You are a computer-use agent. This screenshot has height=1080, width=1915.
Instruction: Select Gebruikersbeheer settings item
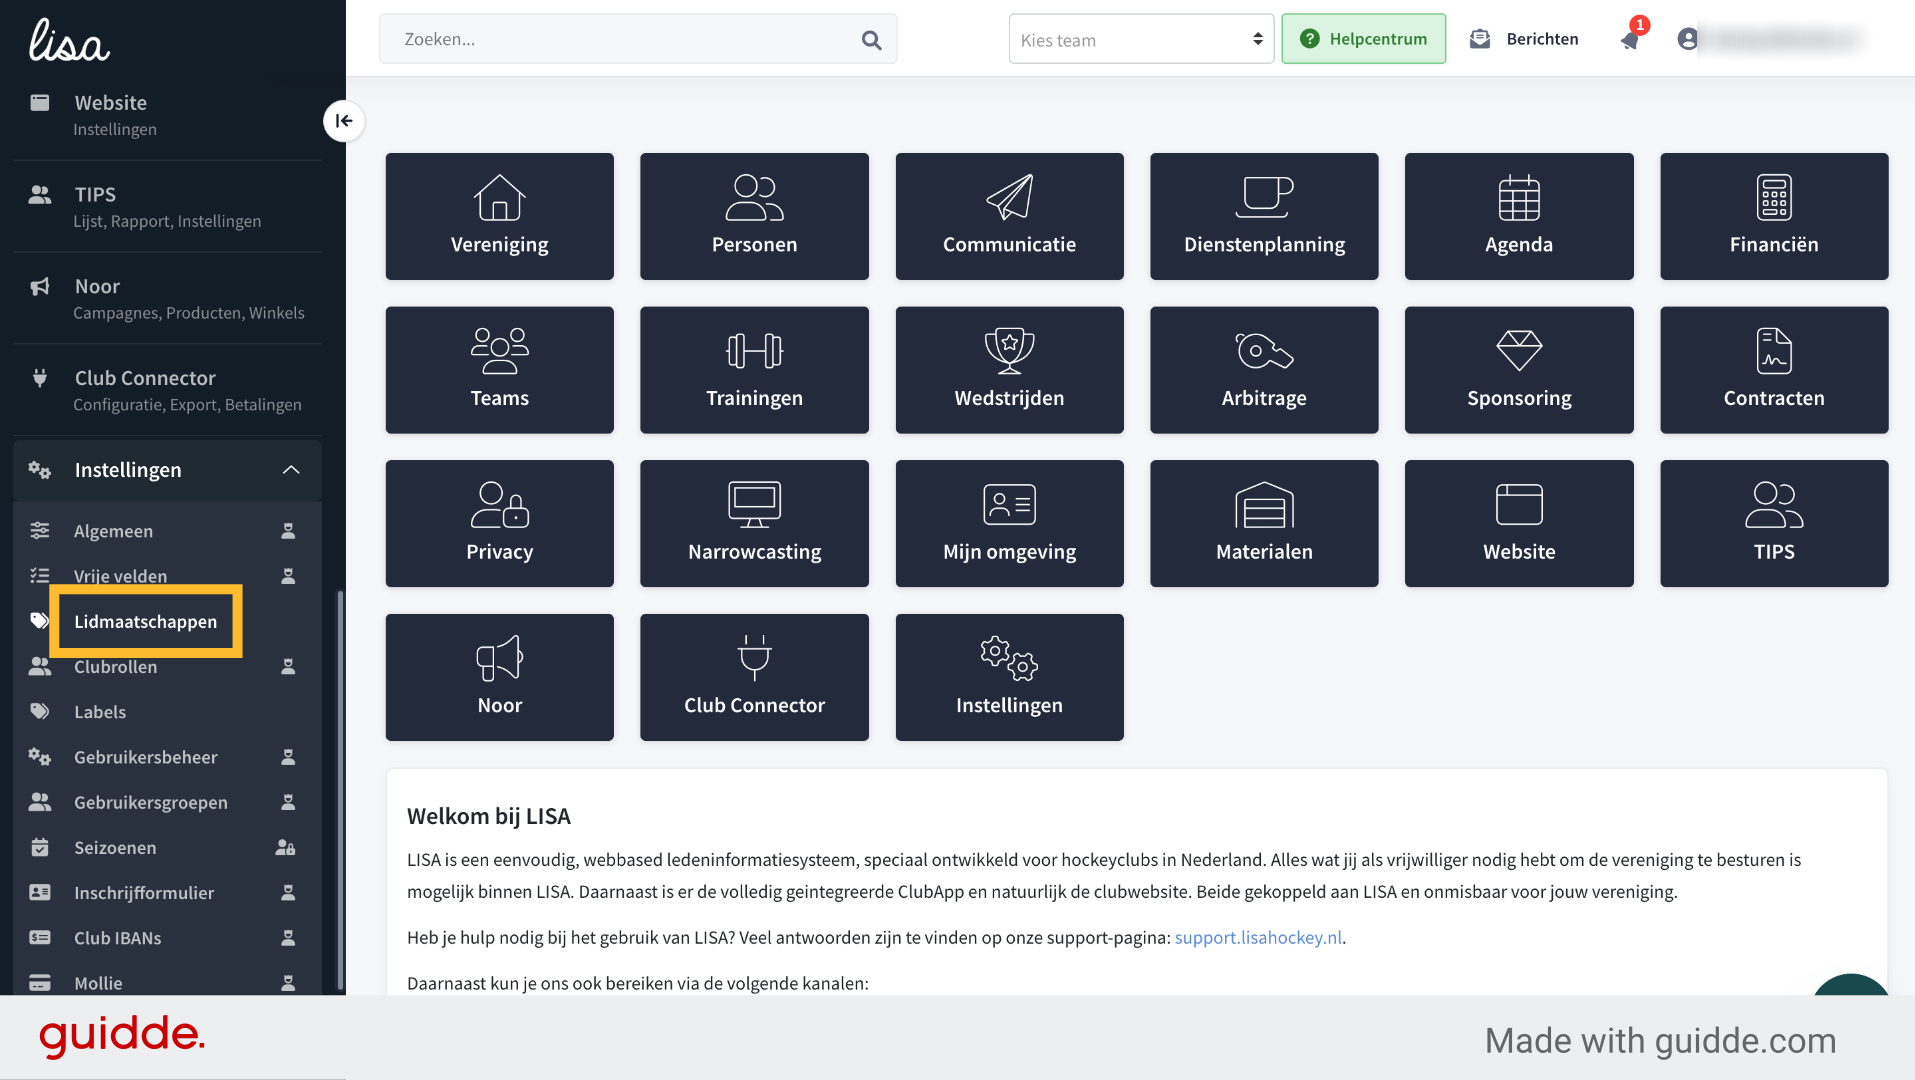coord(167,757)
